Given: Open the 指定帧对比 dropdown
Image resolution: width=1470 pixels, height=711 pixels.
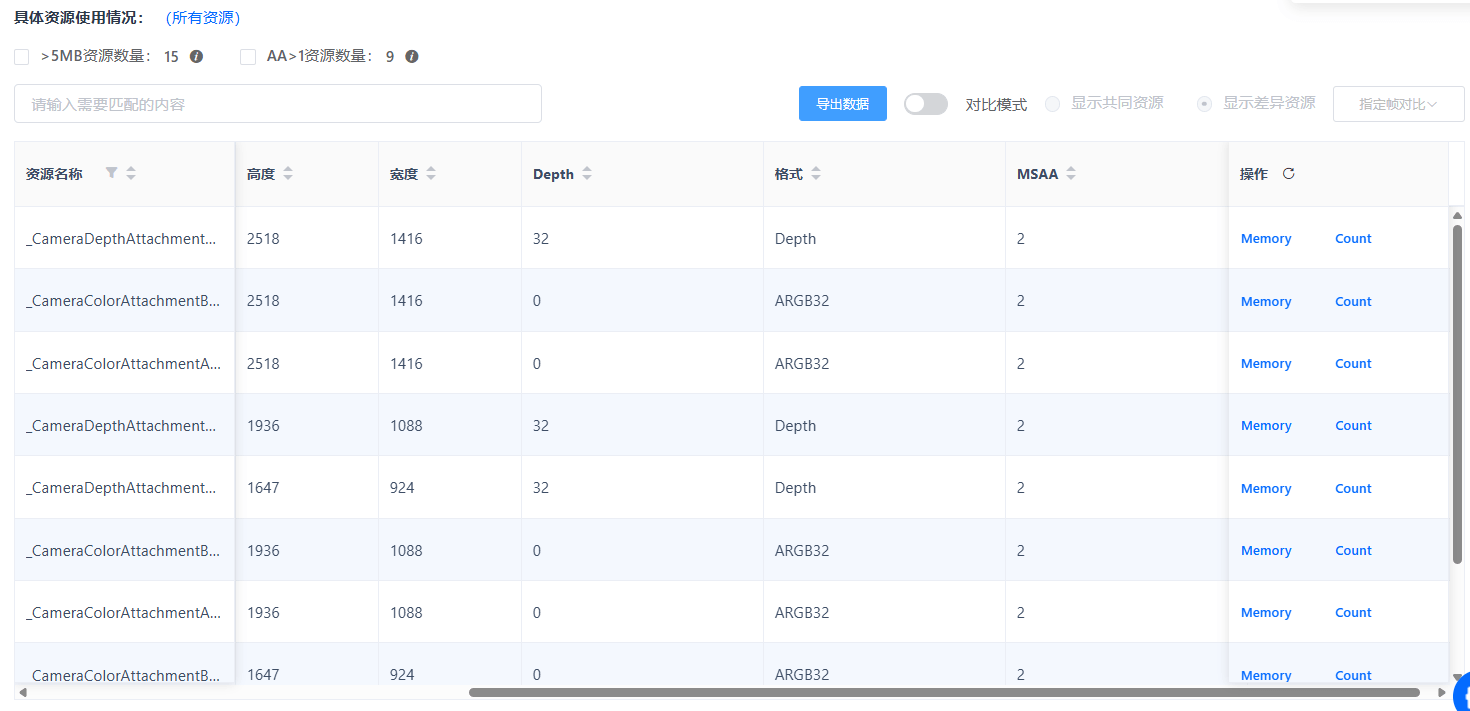Looking at the screenshot, I should pyautogui.click(x=1398, y=104).
